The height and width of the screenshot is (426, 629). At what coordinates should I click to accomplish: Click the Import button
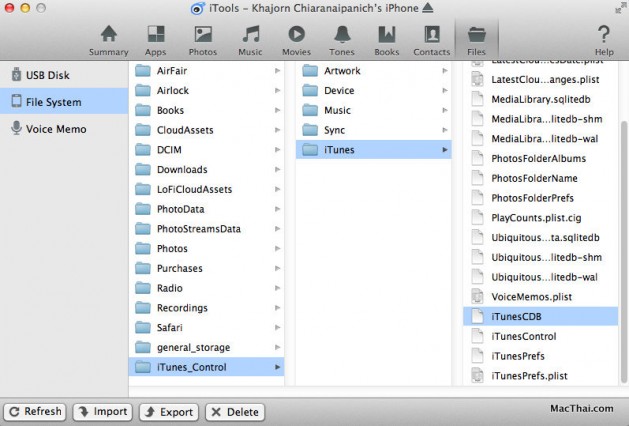point(103,412)
